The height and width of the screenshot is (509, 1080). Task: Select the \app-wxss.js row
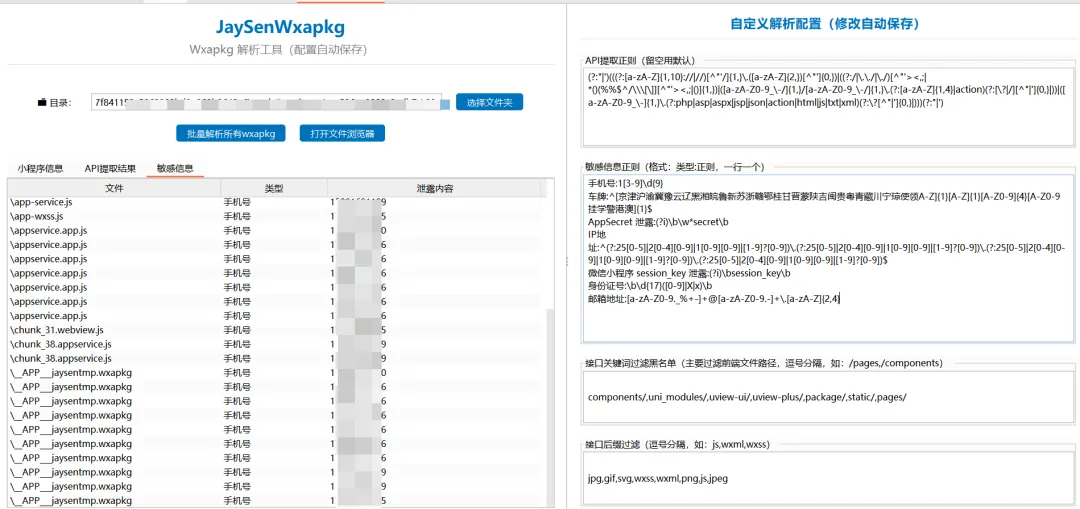[276, 216]
